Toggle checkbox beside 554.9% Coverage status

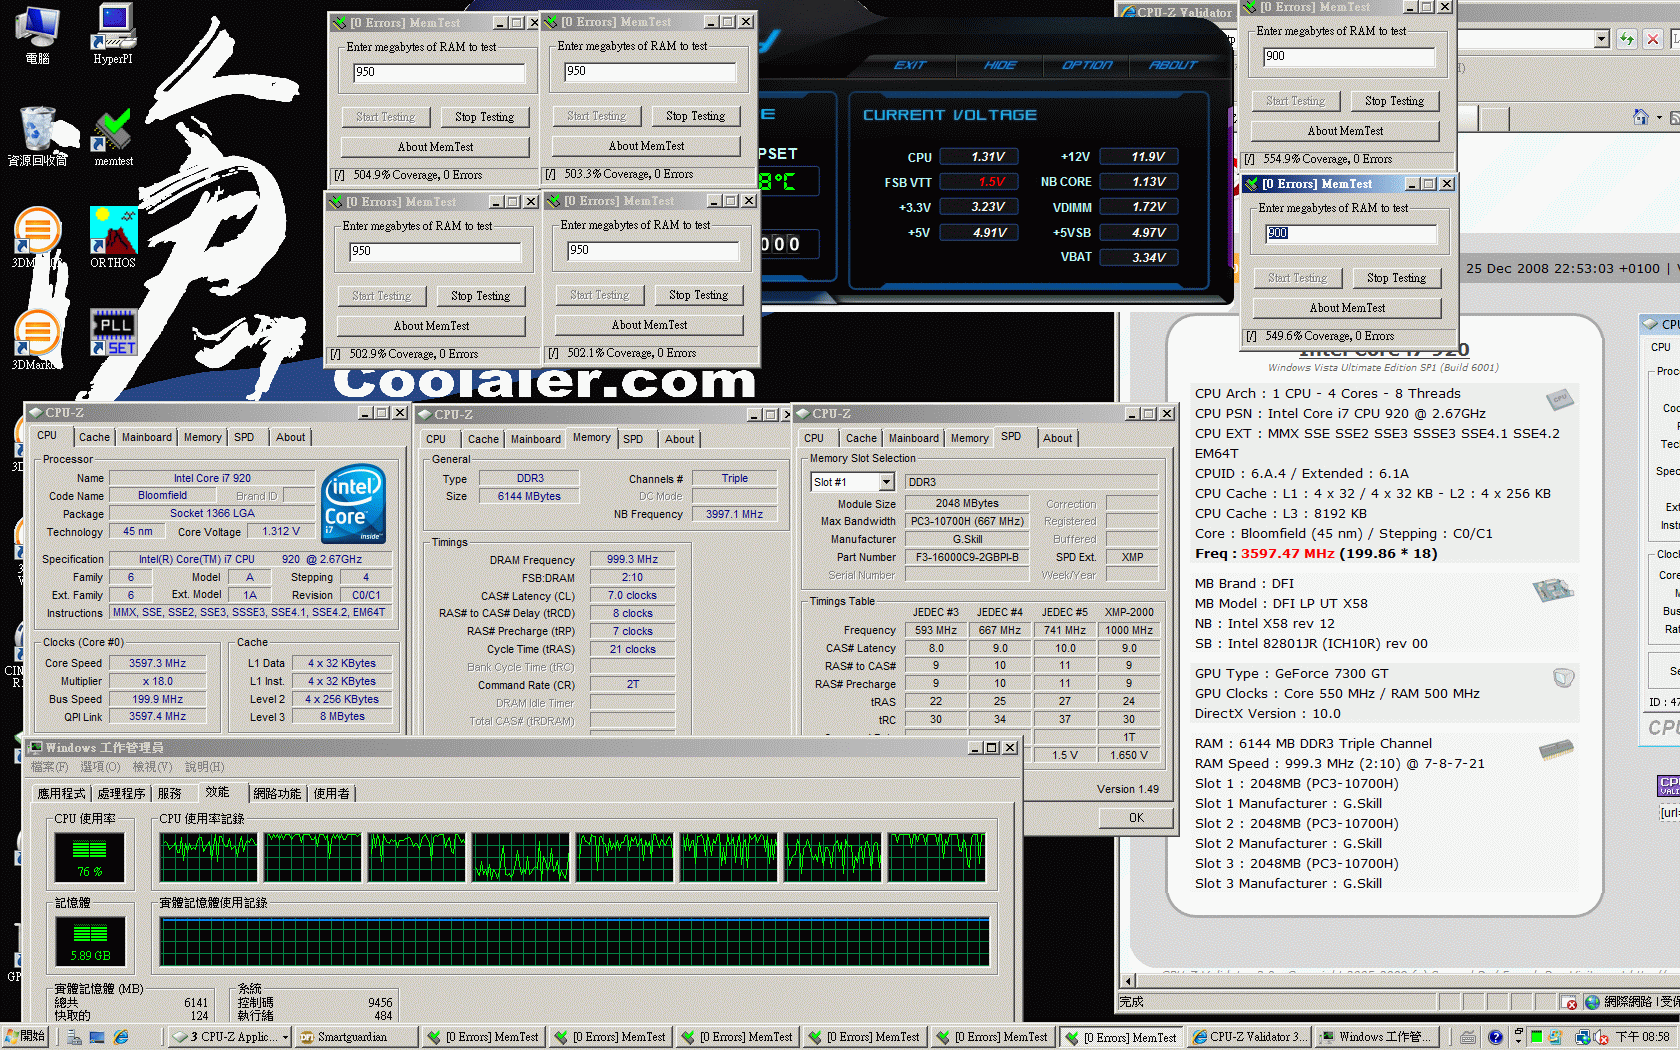1250,159
